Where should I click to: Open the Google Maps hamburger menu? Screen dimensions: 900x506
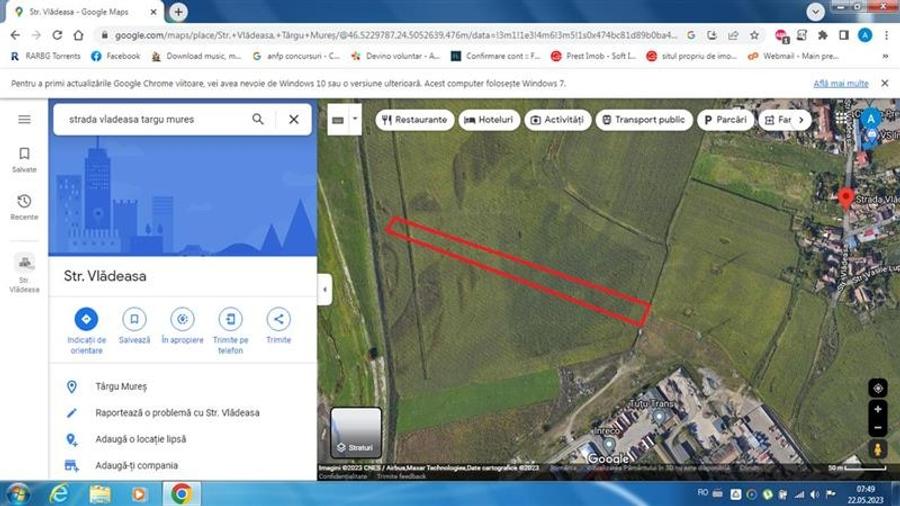pos(24,119)
